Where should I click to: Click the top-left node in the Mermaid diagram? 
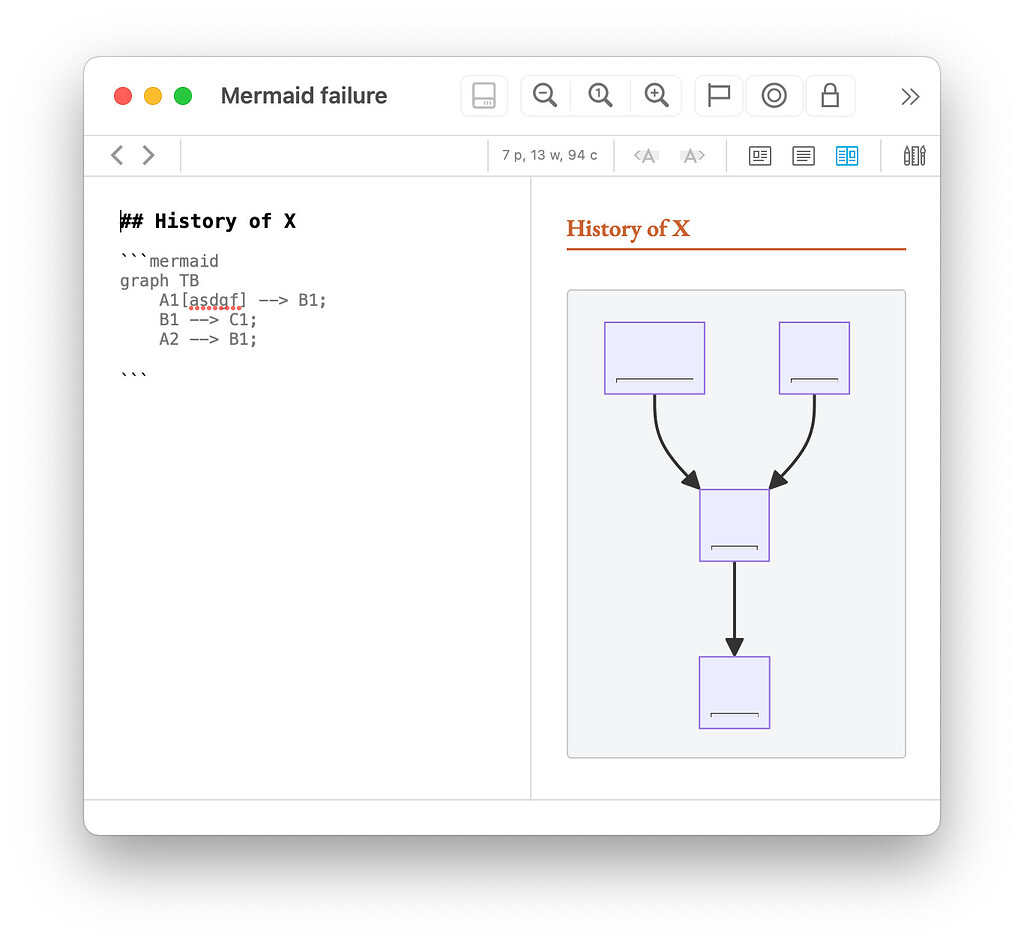pyautogui.click(x=654, y=357)
